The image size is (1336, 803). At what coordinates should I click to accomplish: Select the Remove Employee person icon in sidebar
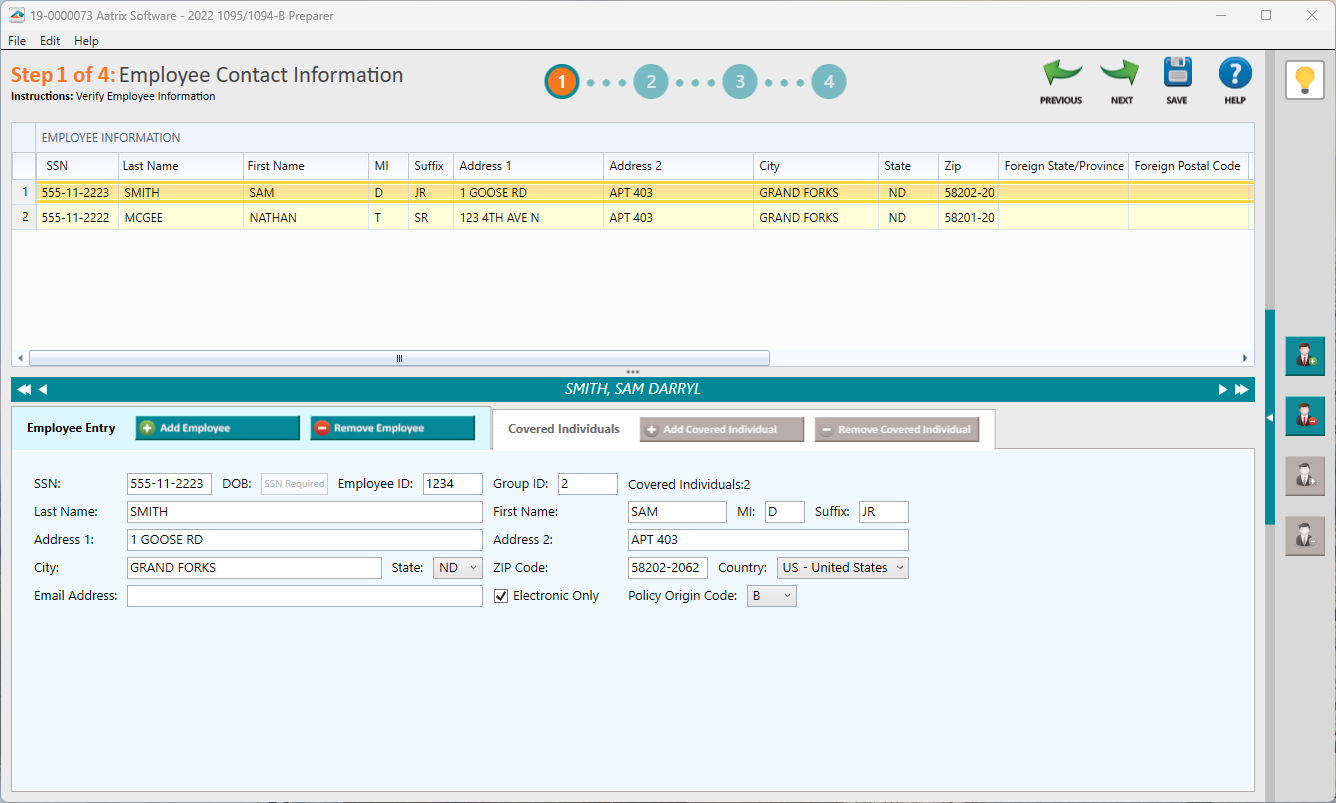click(1305, 416)
